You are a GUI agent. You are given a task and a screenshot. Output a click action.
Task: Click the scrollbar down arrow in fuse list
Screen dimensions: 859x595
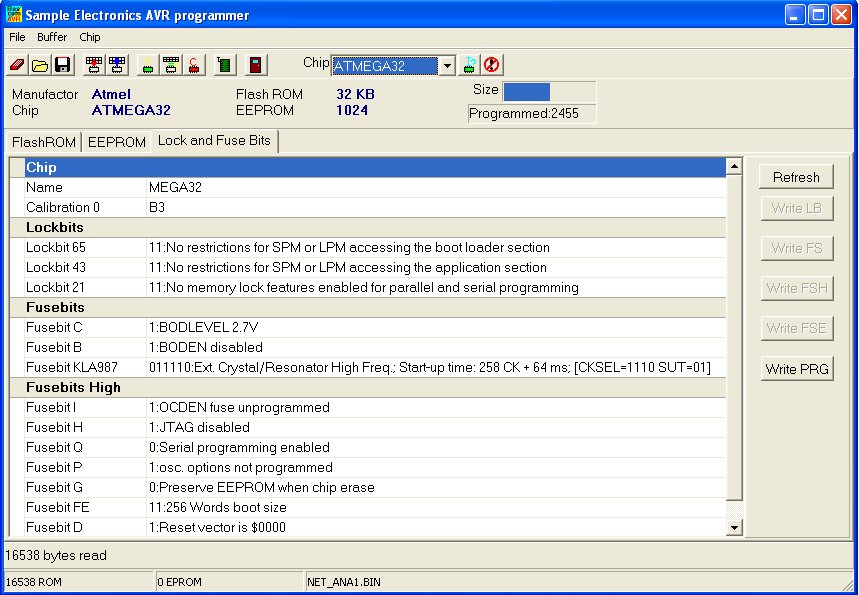(734, 527)
